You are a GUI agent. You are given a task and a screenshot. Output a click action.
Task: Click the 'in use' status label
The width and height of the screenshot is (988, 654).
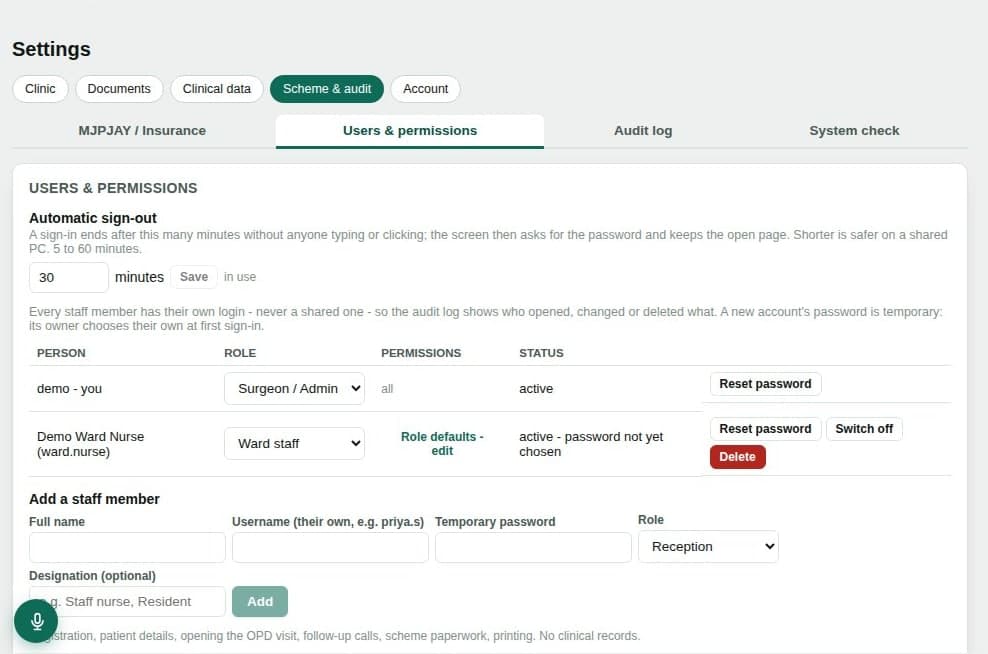(240, 277)
